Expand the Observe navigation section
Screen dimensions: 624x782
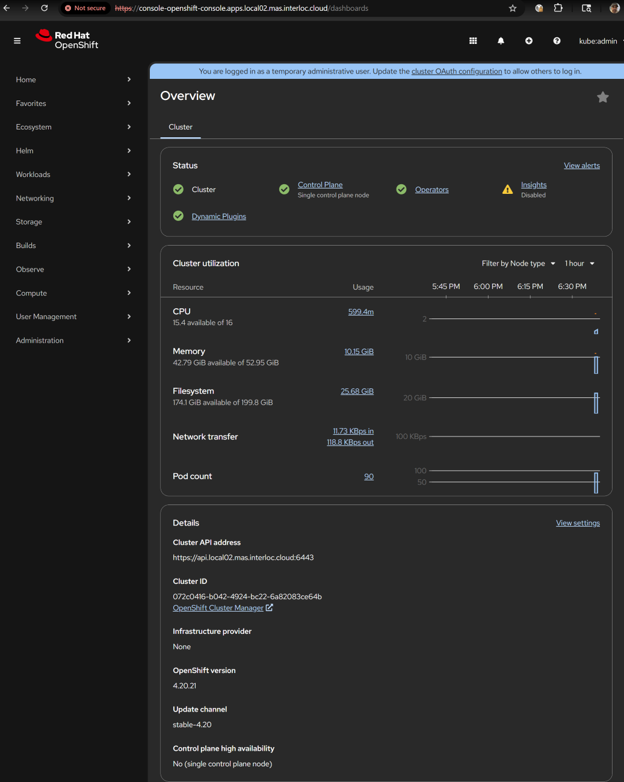coord(73,269)
